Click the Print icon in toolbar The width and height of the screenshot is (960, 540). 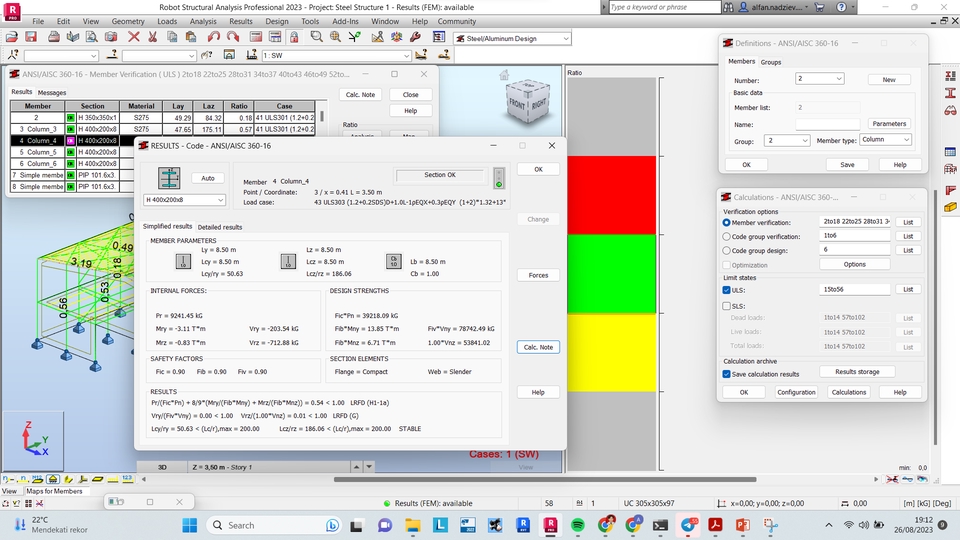pos(54,37)
